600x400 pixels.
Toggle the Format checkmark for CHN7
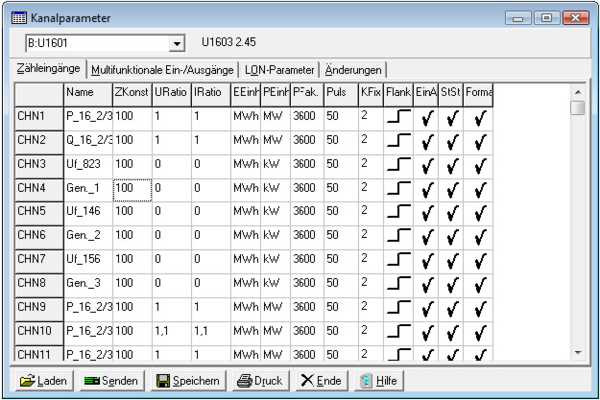coord(478,261)
